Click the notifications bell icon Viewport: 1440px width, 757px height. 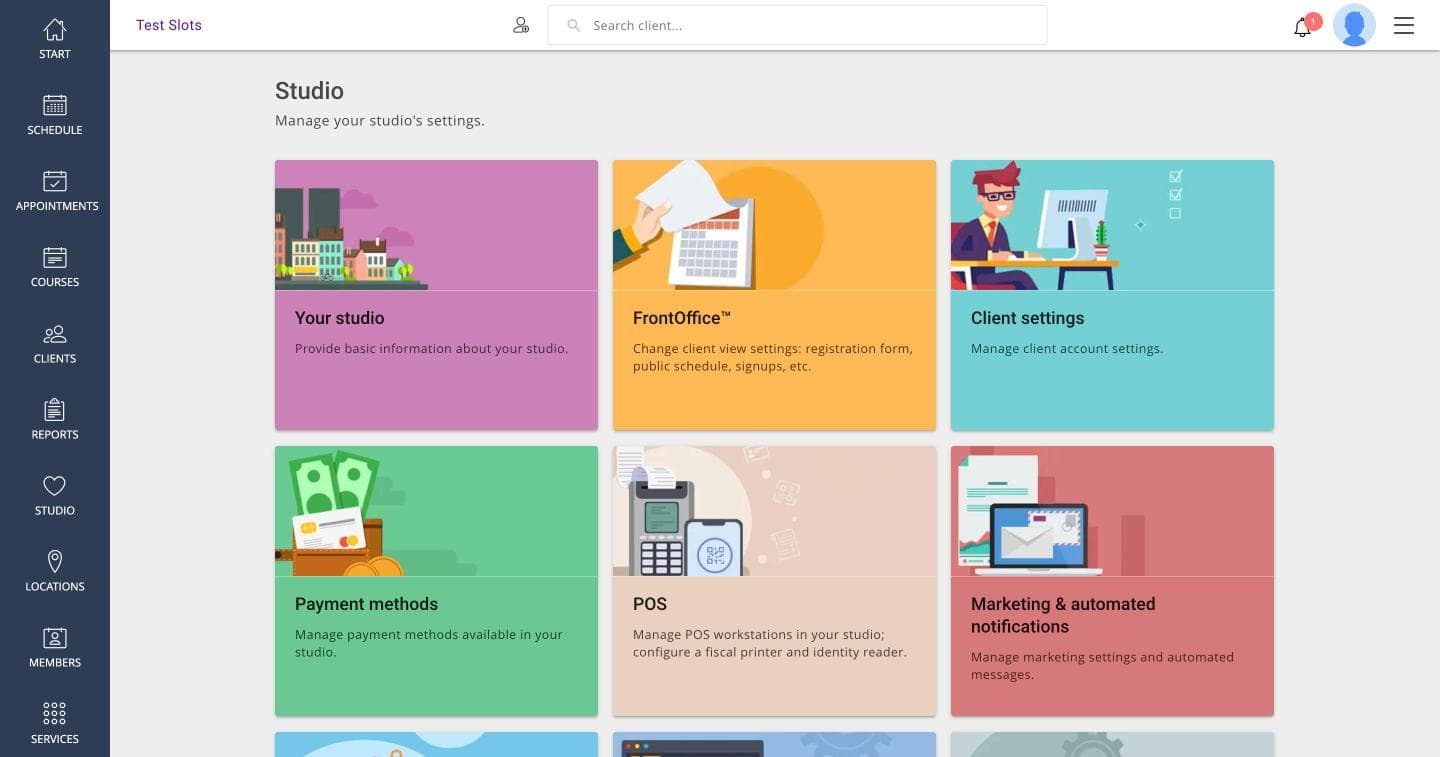1302,28
